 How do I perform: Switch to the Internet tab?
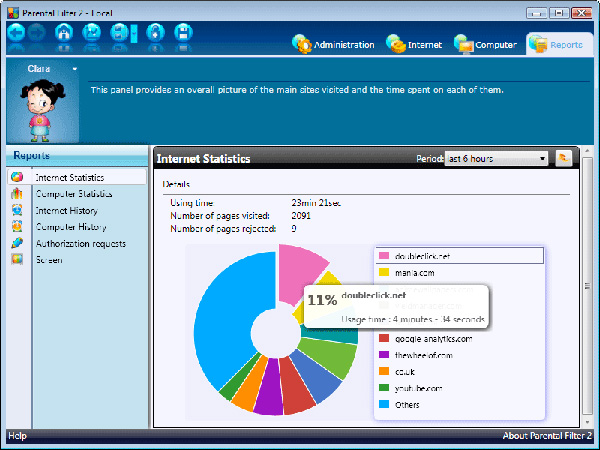tap(414, 44)
